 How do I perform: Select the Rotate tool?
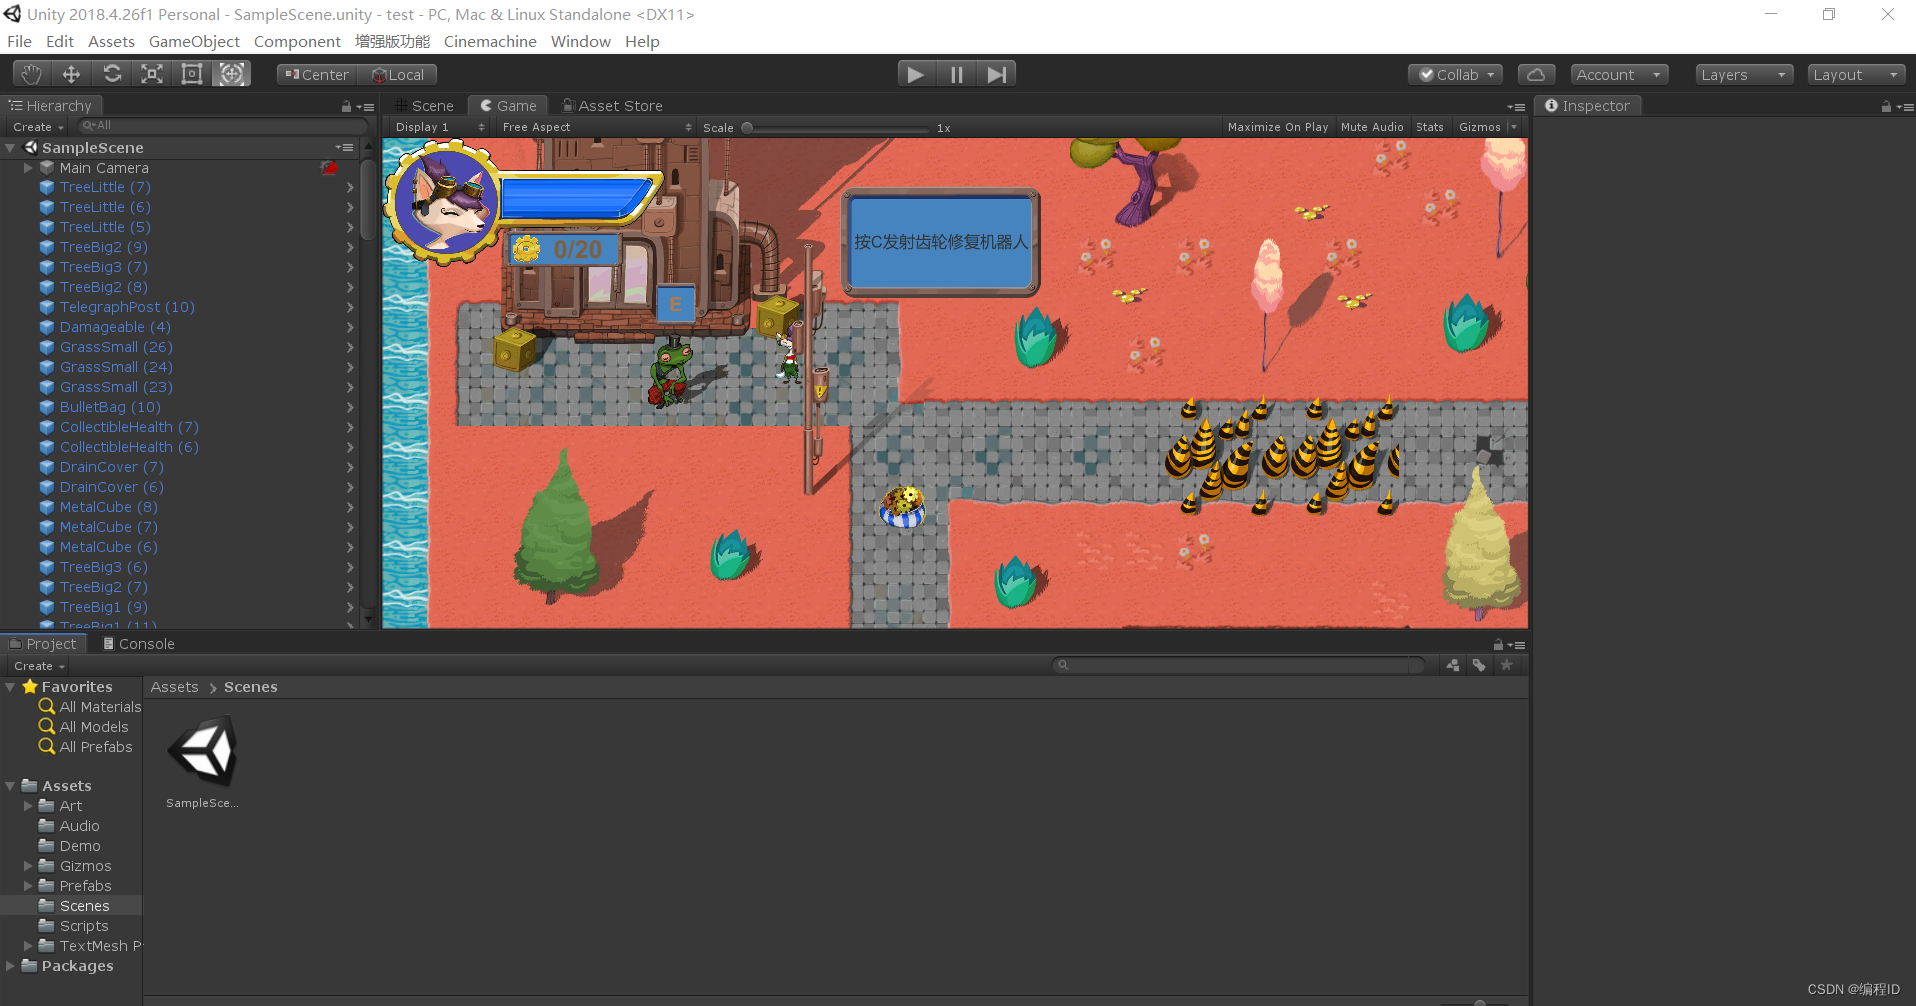112,74
